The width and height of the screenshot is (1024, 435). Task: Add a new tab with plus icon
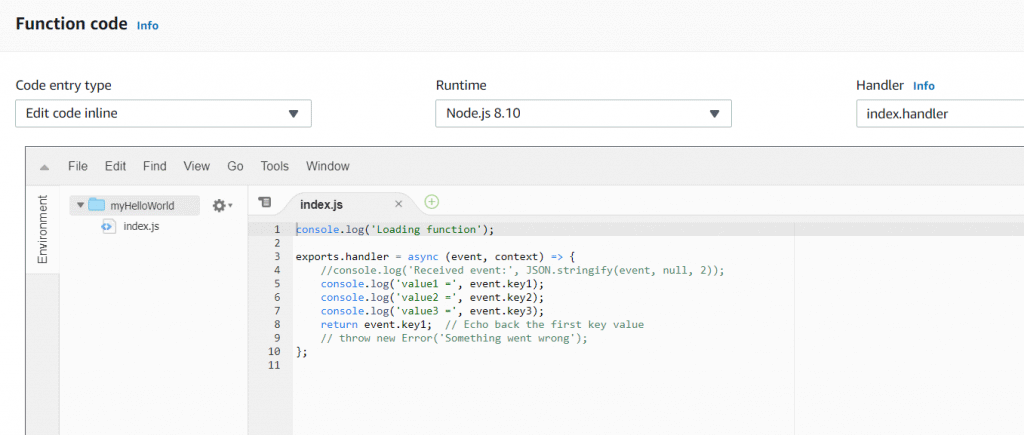click(431, 202)
